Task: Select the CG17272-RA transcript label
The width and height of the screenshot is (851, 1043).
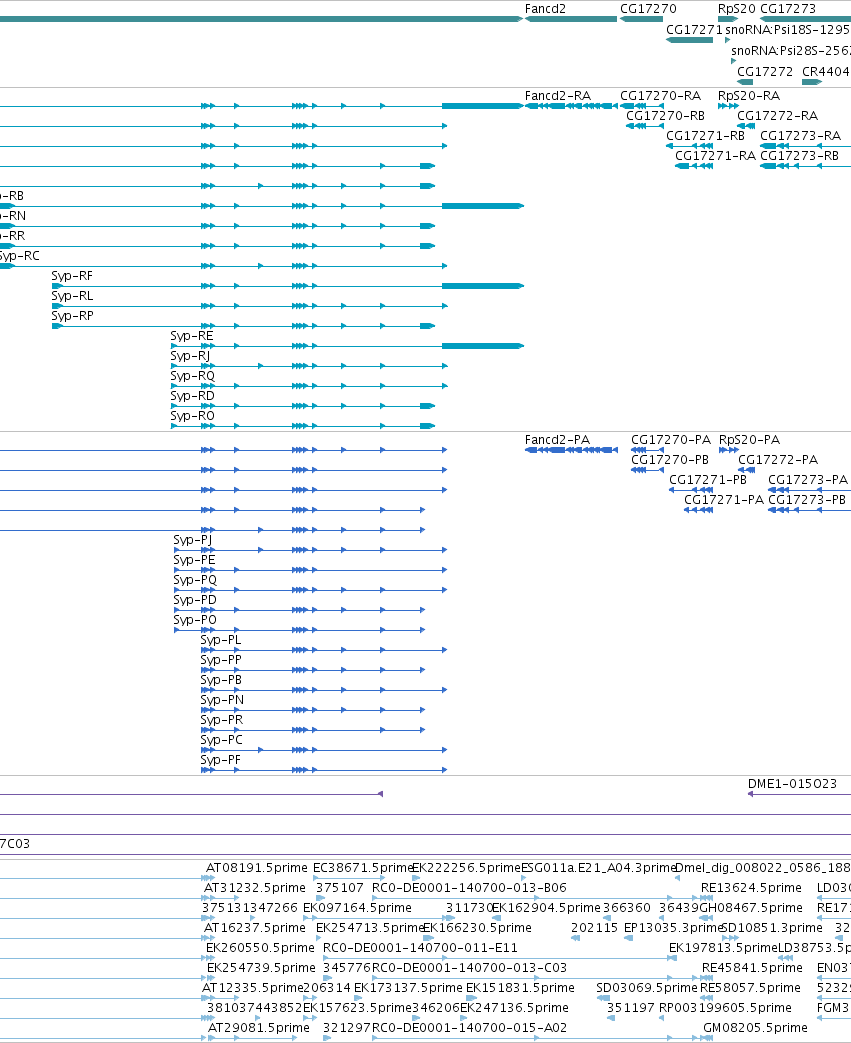Action: pyautogui.click(x=777, y=116)
